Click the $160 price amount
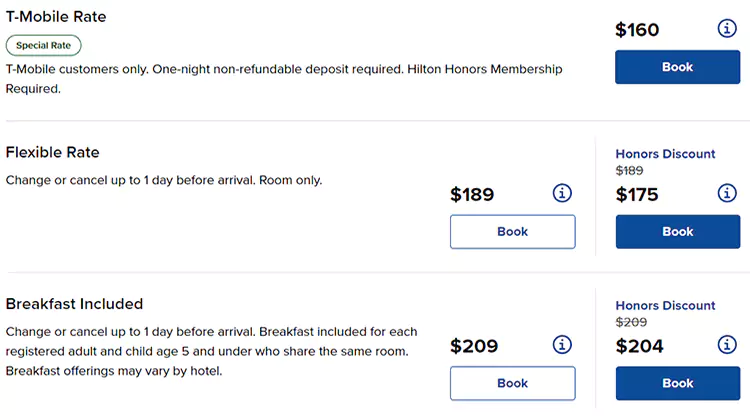 637,30
